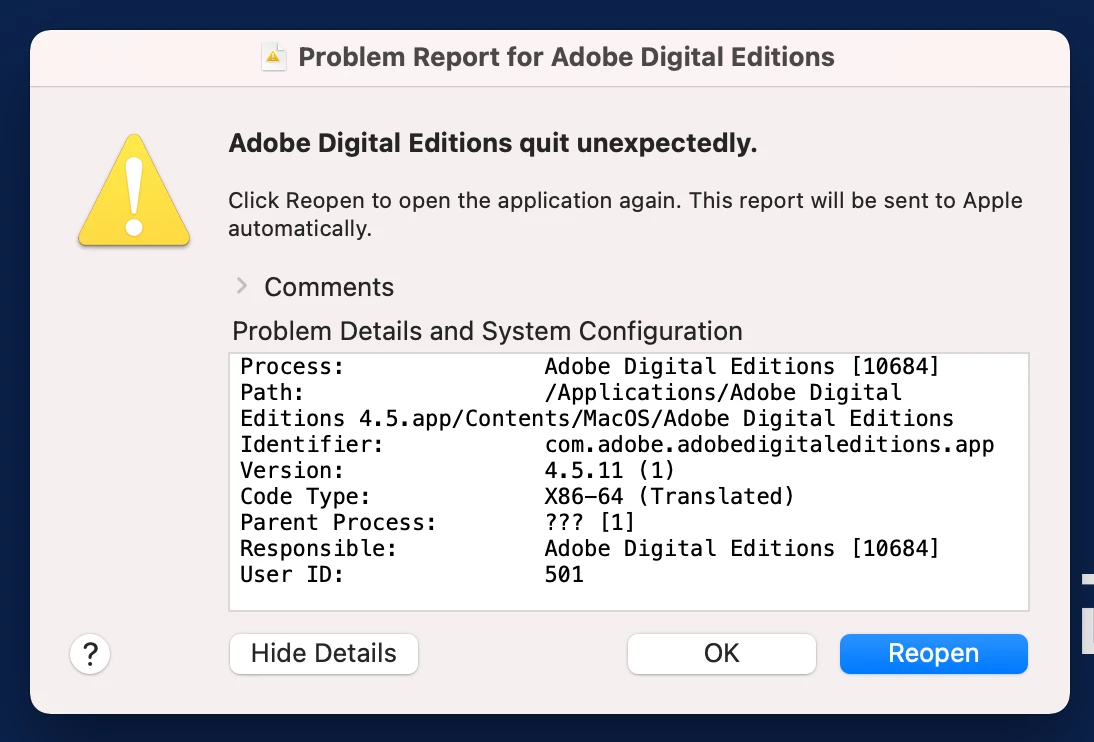Click the identifier value com.adobe.adobedigitaleditions.app
This screenshot has height=742, width=1094.
(x=769, y=445)
